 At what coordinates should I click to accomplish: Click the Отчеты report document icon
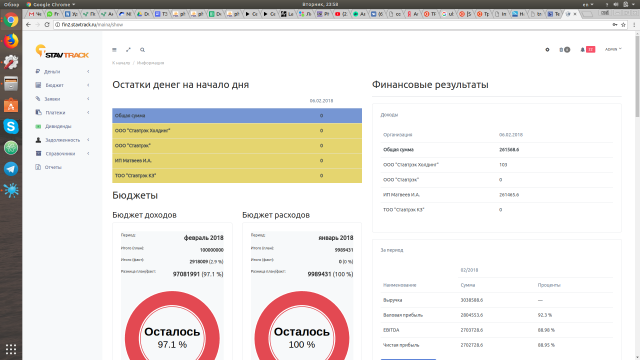coord(38,167)
